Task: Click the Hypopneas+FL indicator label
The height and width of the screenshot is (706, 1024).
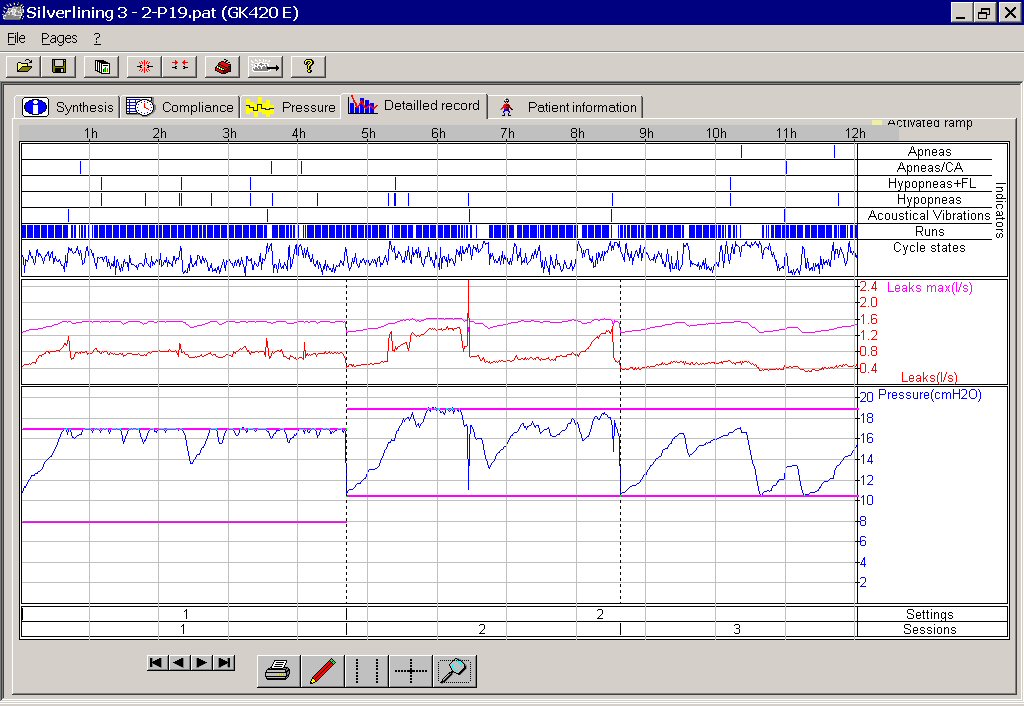Action: point(931,184)
